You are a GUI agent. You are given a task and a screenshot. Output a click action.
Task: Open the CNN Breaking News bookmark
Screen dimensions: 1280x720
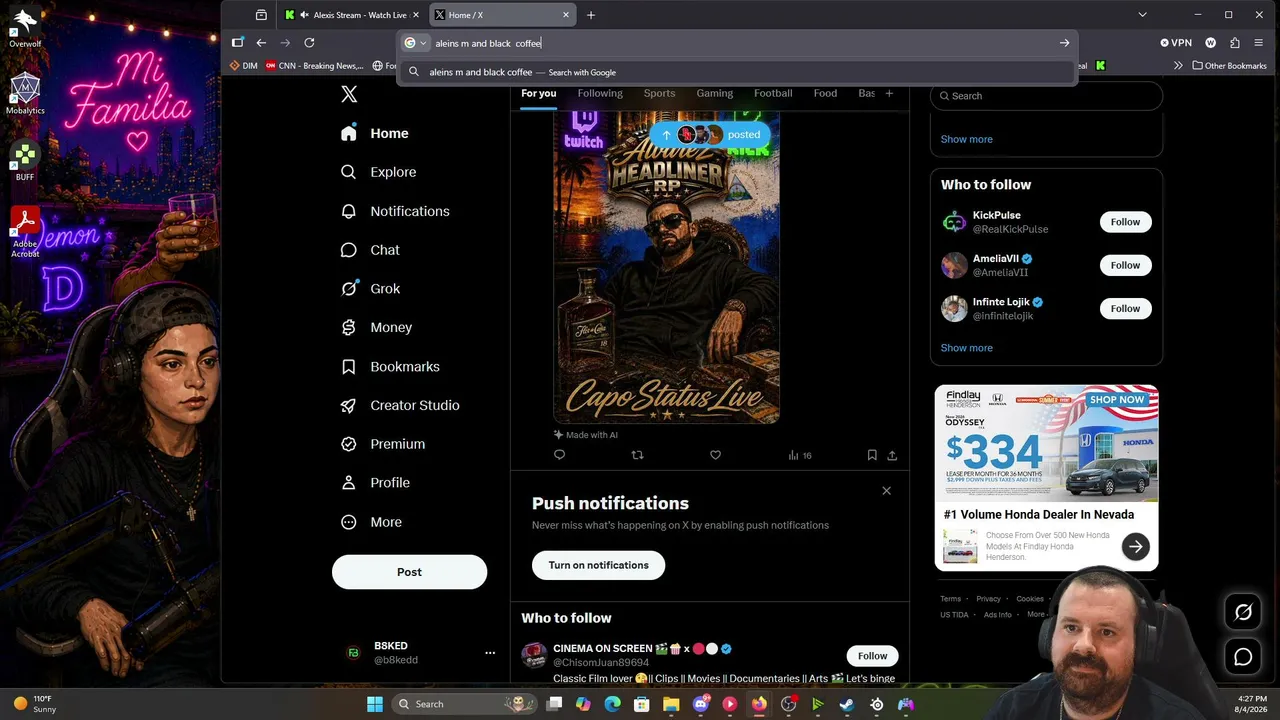pyautogui.click(x=314, y=66)
